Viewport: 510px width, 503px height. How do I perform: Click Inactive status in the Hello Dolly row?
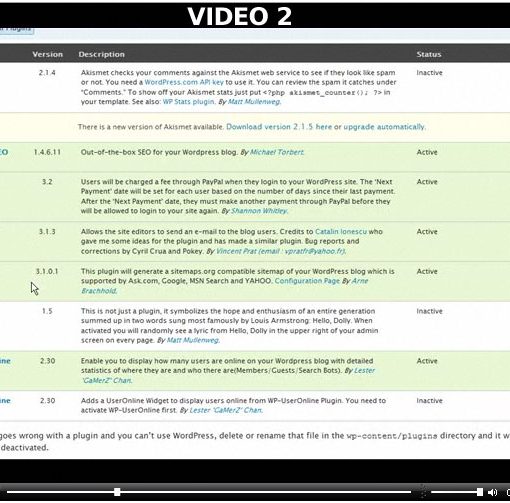click(429, 311)
